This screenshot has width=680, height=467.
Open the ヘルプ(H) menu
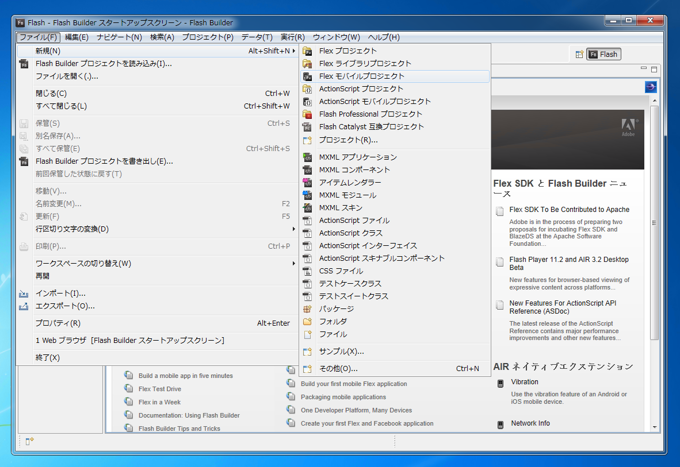(383, 37)
